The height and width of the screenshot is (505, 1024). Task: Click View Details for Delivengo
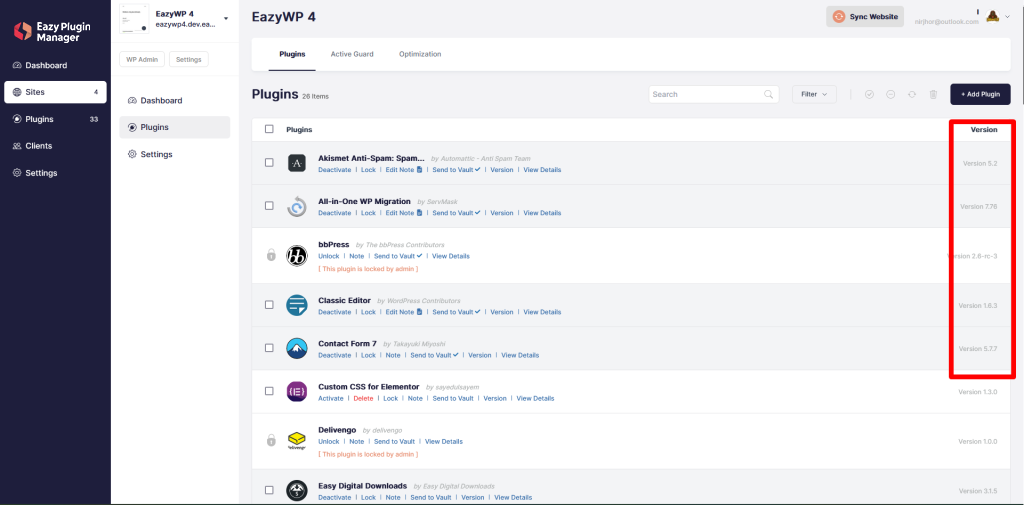(x=444, y=442)
